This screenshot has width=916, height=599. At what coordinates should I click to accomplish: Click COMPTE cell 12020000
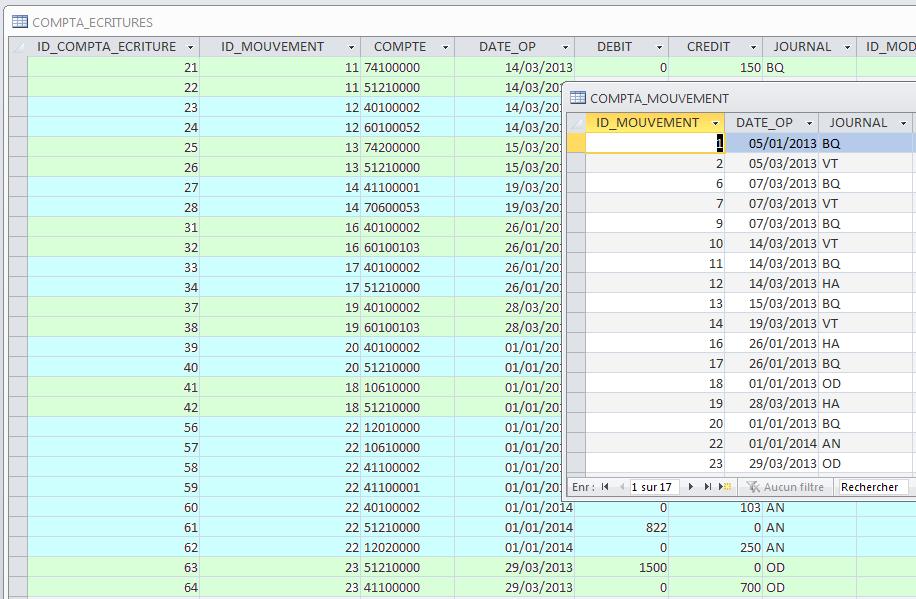(x=408, y=548)
